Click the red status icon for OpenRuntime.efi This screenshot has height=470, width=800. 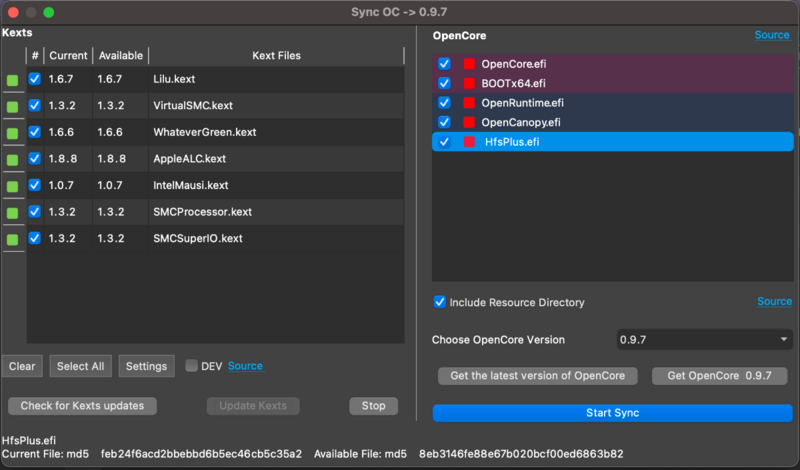point(468,103)
